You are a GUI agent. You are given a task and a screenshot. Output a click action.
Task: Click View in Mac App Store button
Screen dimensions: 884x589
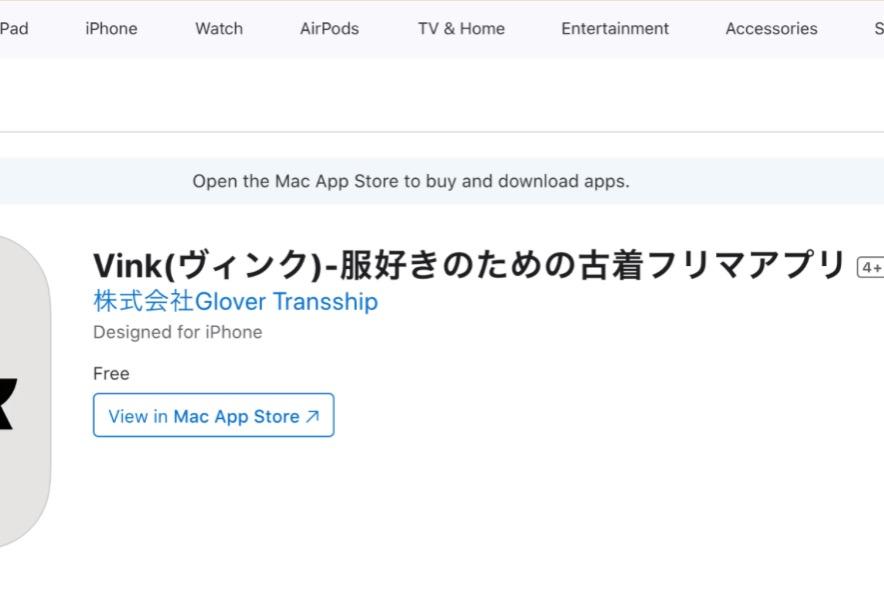(214, 415)
